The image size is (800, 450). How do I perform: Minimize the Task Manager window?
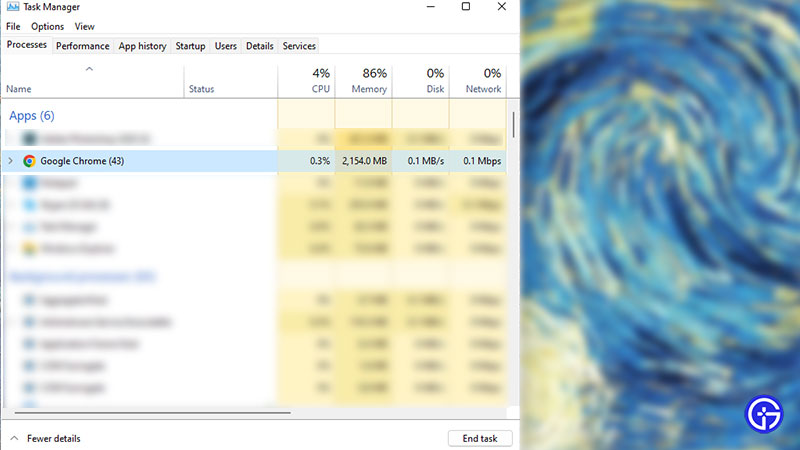tap(431, 7)
